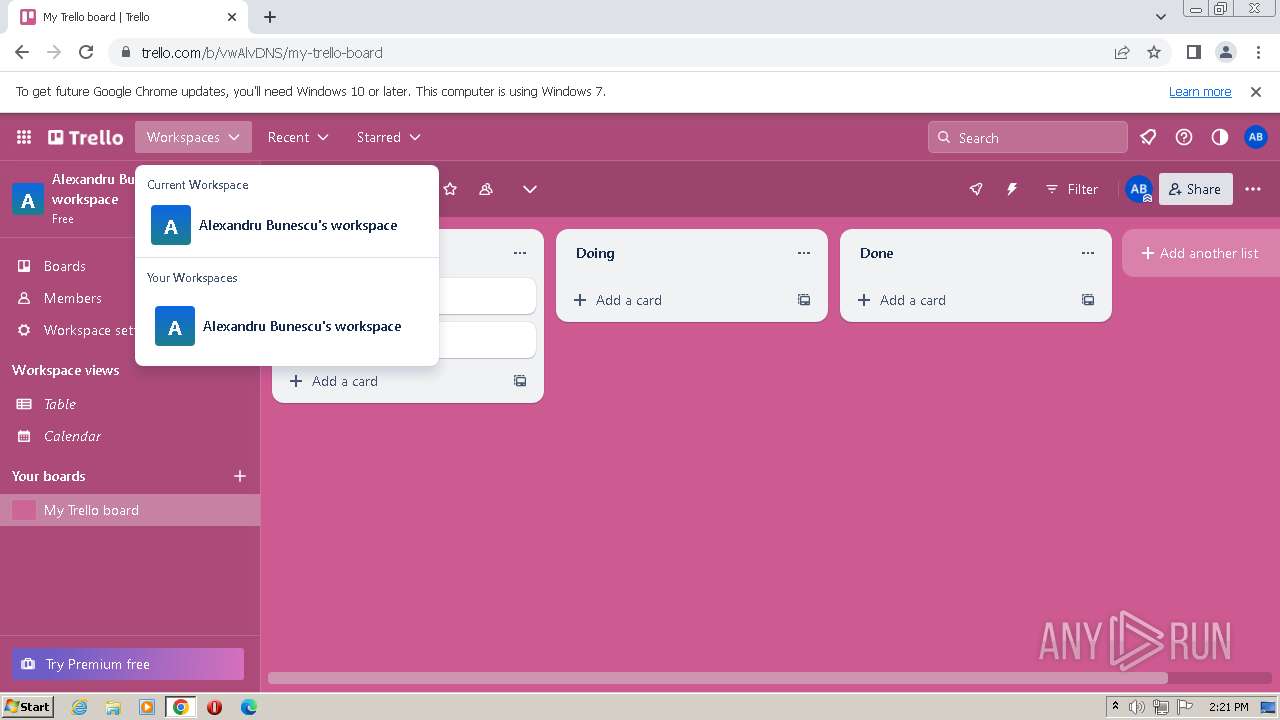Open Chrome side panel icon
The height and width of the screenshot is (720, 1280).
click(1193, 52)
